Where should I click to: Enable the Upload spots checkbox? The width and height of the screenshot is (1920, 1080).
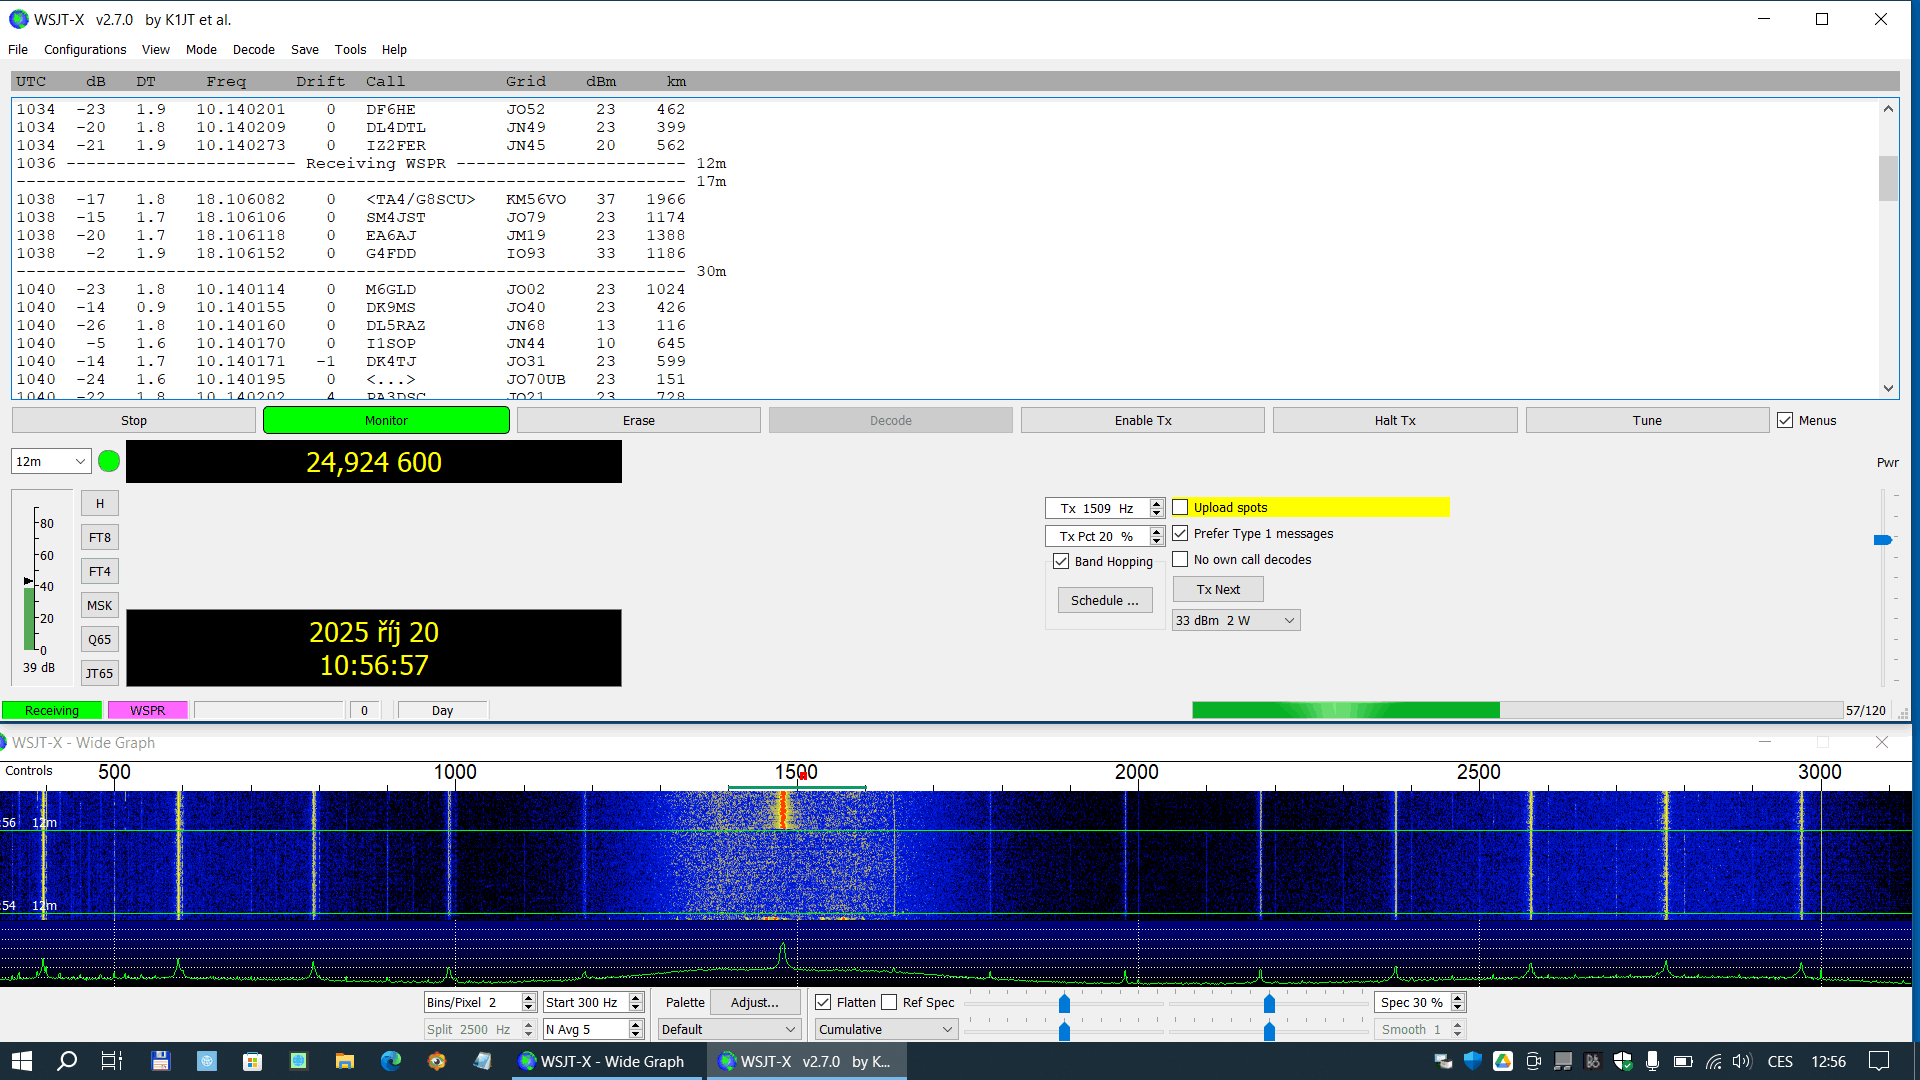pyautogui.click(x=1181, y=507)
